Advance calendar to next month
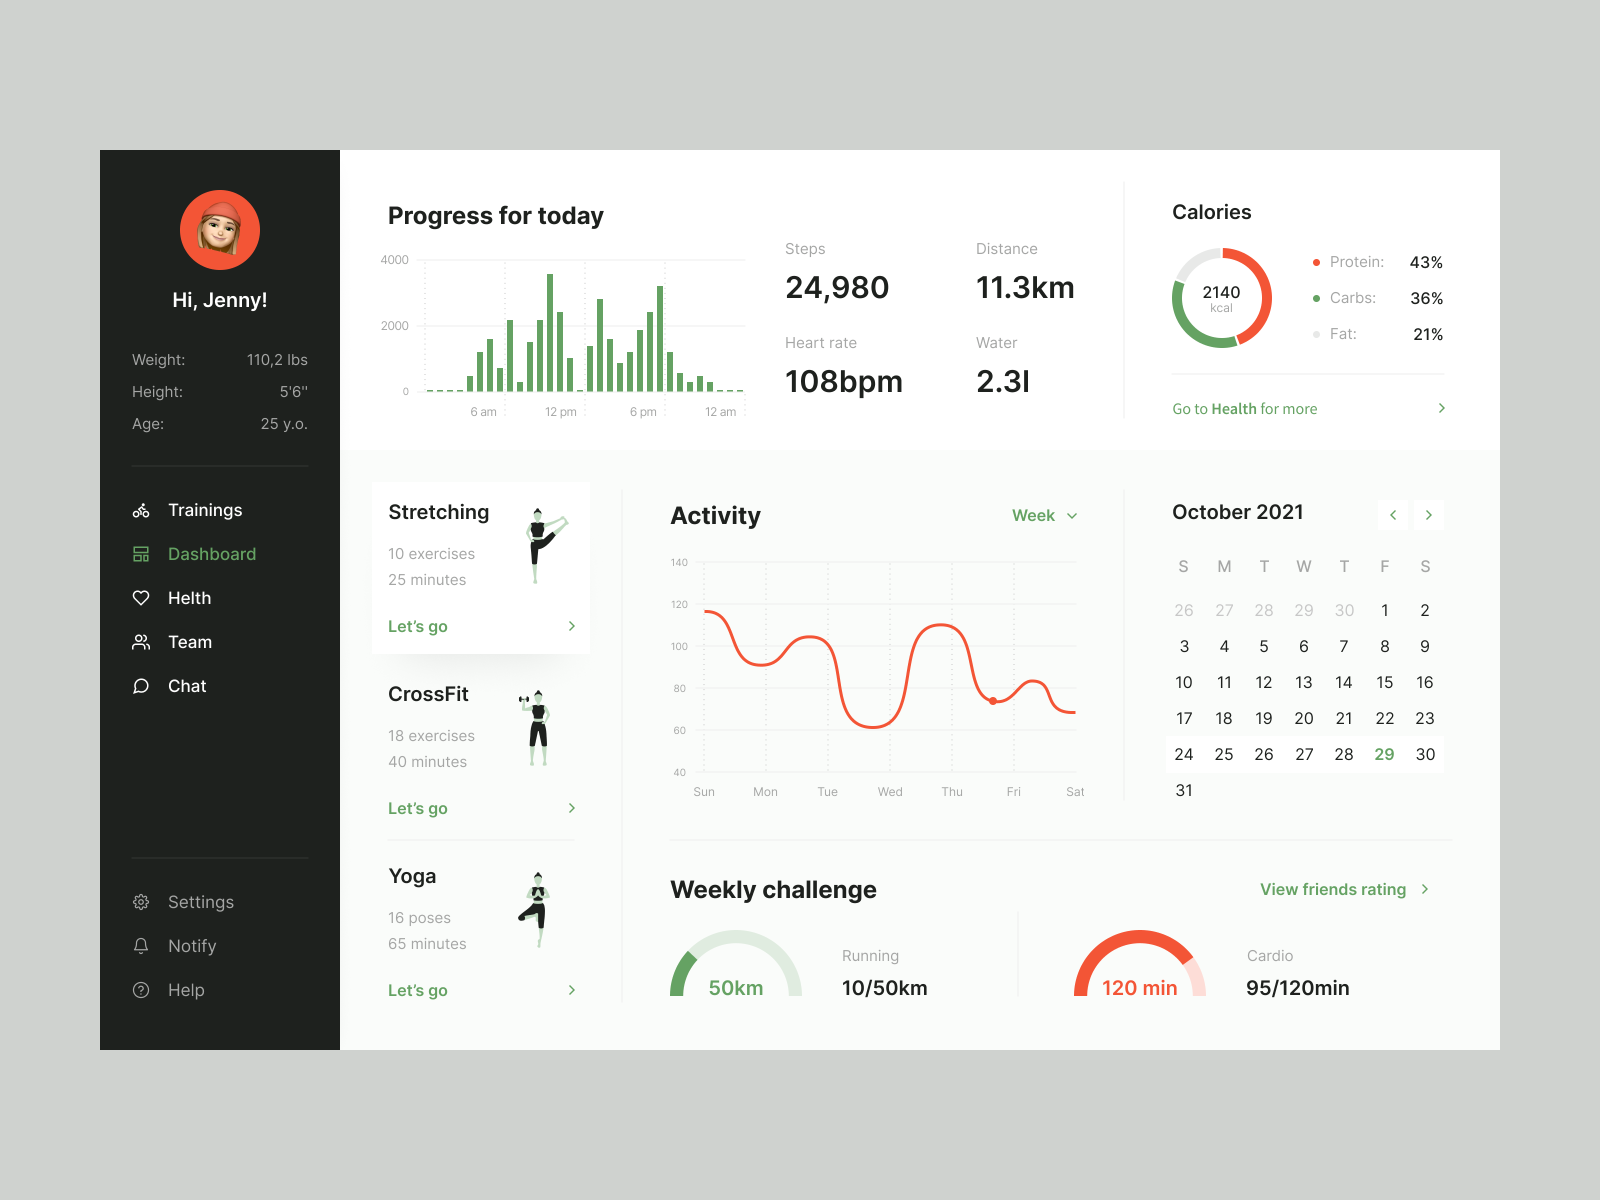 pyautogui.click(x=1429, y=515)
